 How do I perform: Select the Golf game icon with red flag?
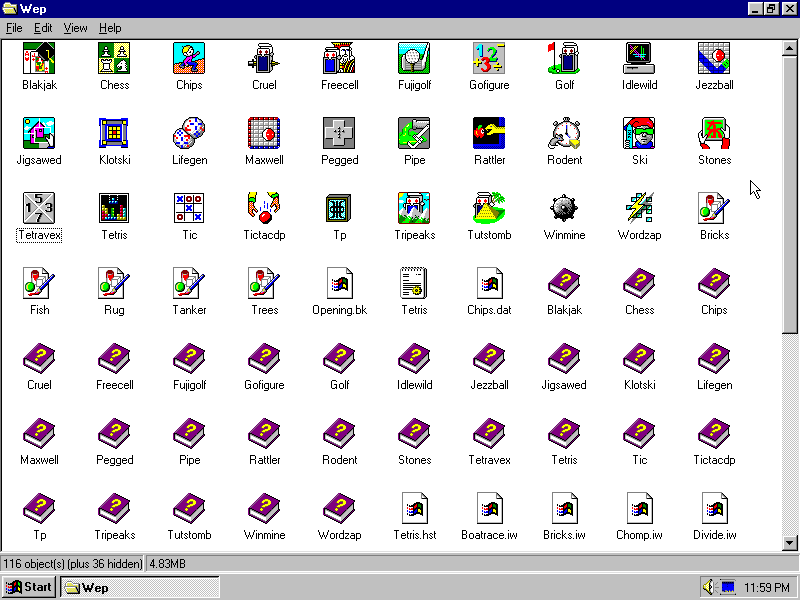(x=564, y=58)
